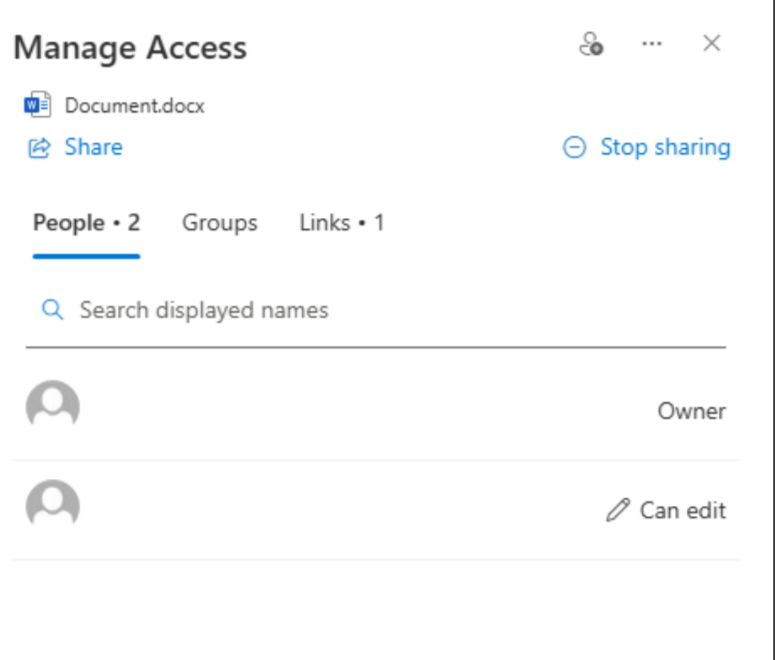Click the pencil icon beside Can edit

(618, 511)
